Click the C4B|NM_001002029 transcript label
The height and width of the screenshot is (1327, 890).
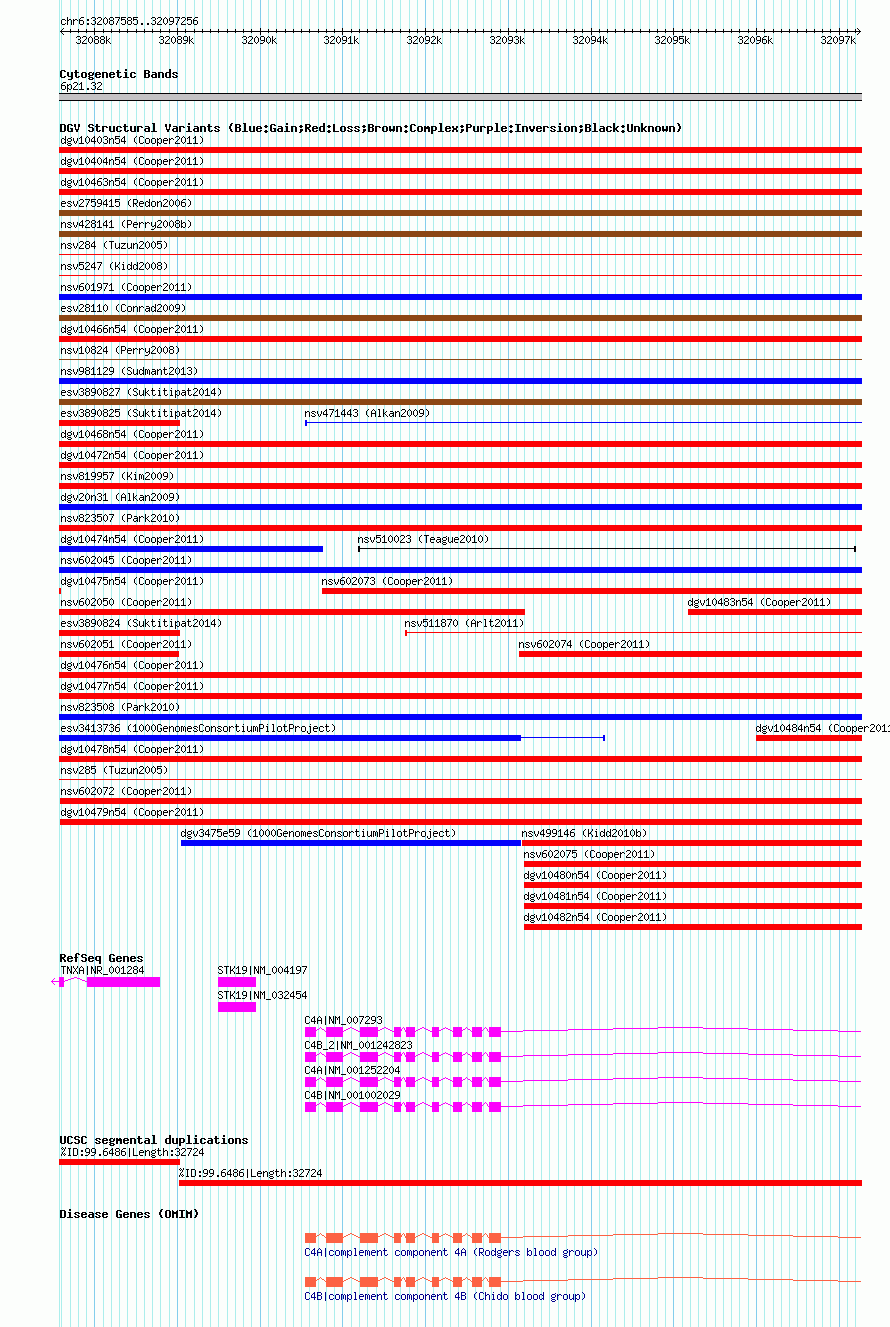click(x=353, y=1095)
